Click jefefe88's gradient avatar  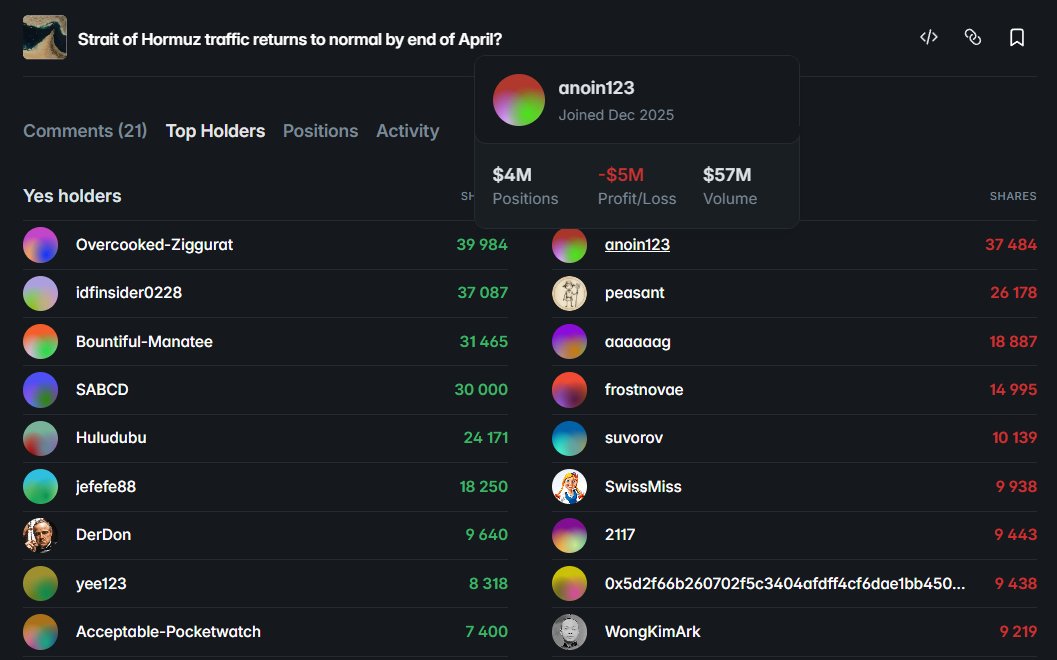tap(41, 486)
